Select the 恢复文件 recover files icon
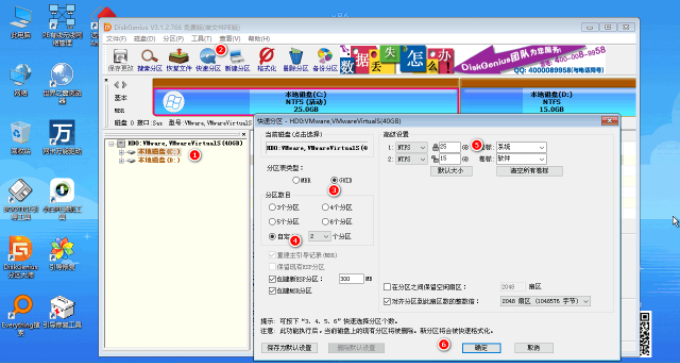This screenshot has height=363, width=680. coord(179,60)
